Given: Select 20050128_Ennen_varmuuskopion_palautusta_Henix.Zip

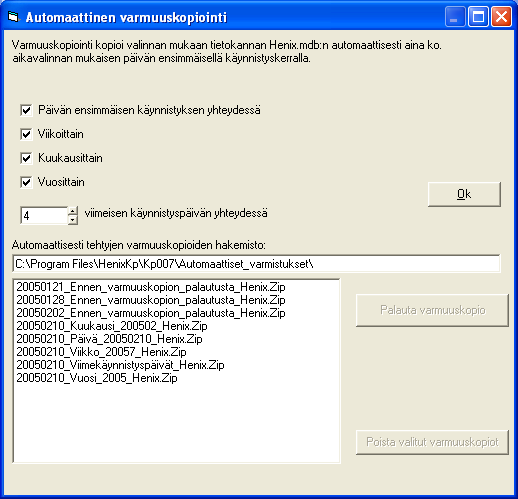Looking at the screenshot, I should click(151, 300).
